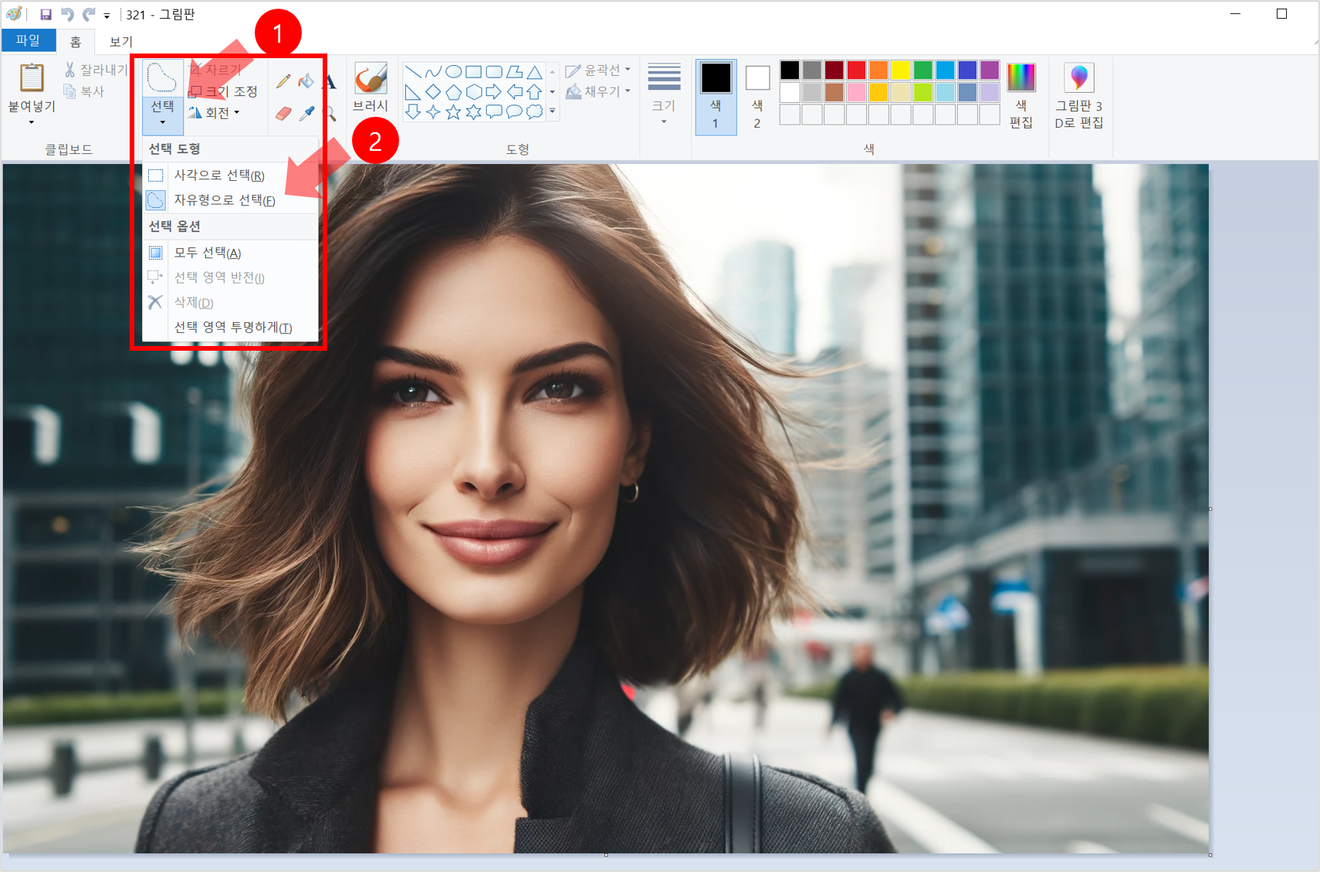This screenshot has height=872, width=1320.
Task: Choose the Right triangle shape
Action: coord(413,92)
